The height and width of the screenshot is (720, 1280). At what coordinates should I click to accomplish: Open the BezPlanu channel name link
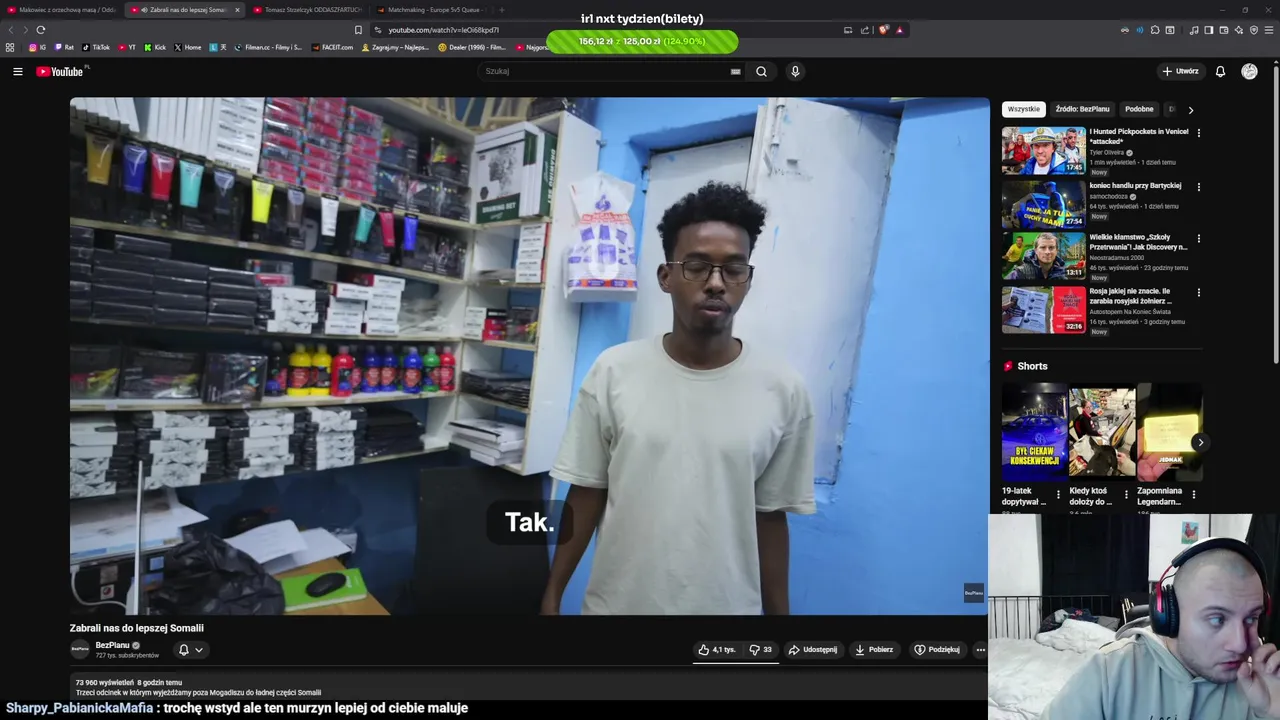pyautogui.click(x=112, y=645)
